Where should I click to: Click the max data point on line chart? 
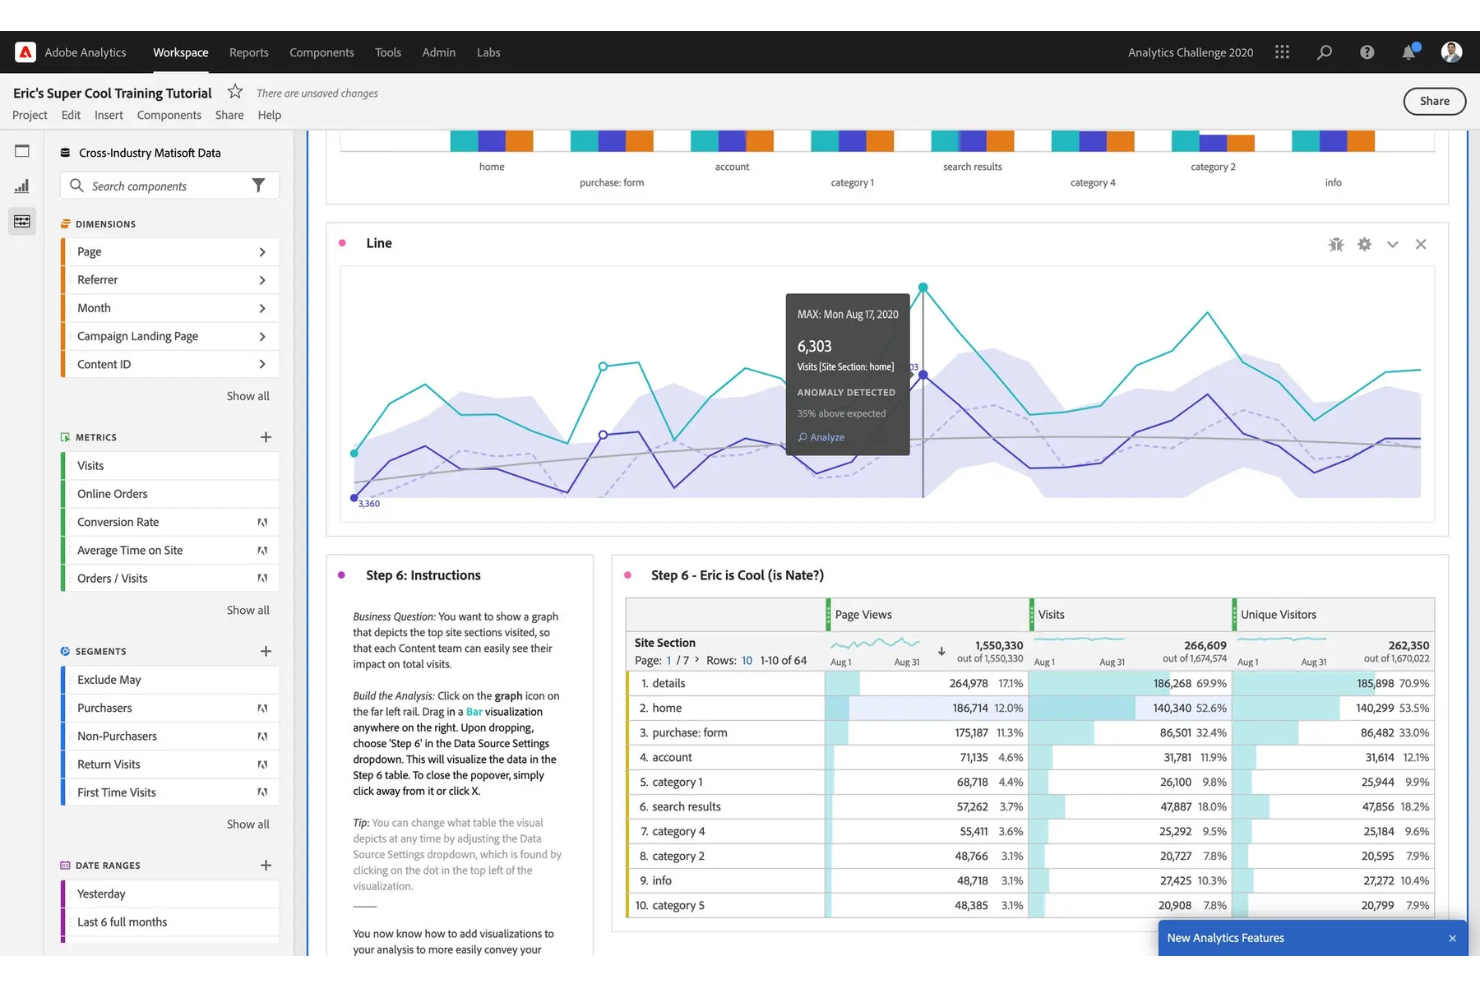tap(923, 287)
